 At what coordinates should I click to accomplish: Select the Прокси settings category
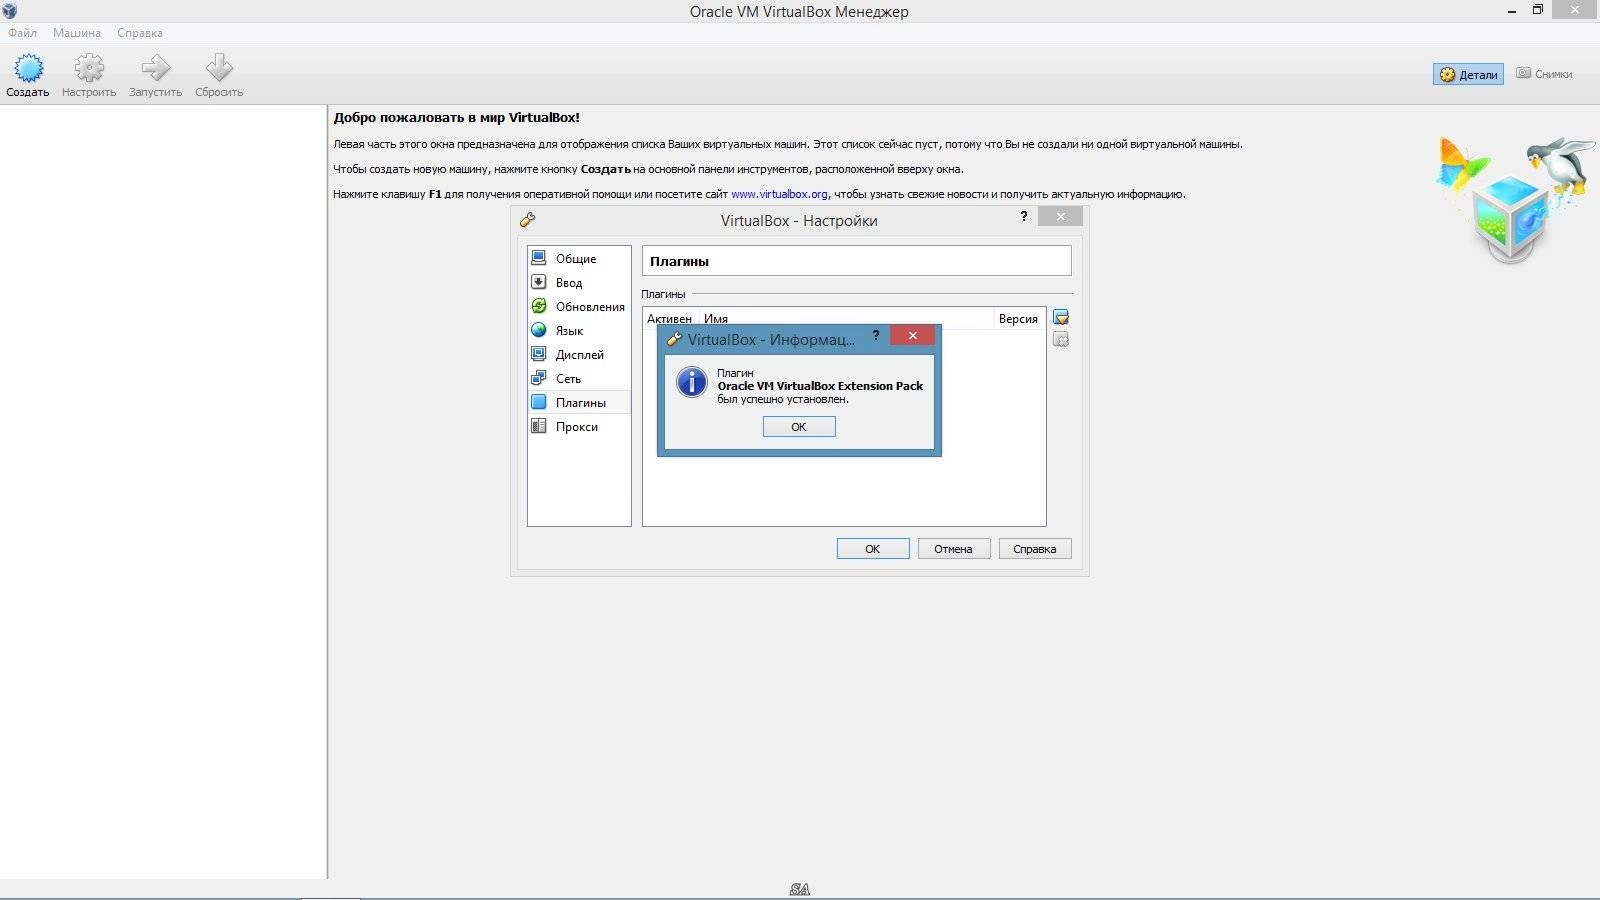(x=579, y=426)
